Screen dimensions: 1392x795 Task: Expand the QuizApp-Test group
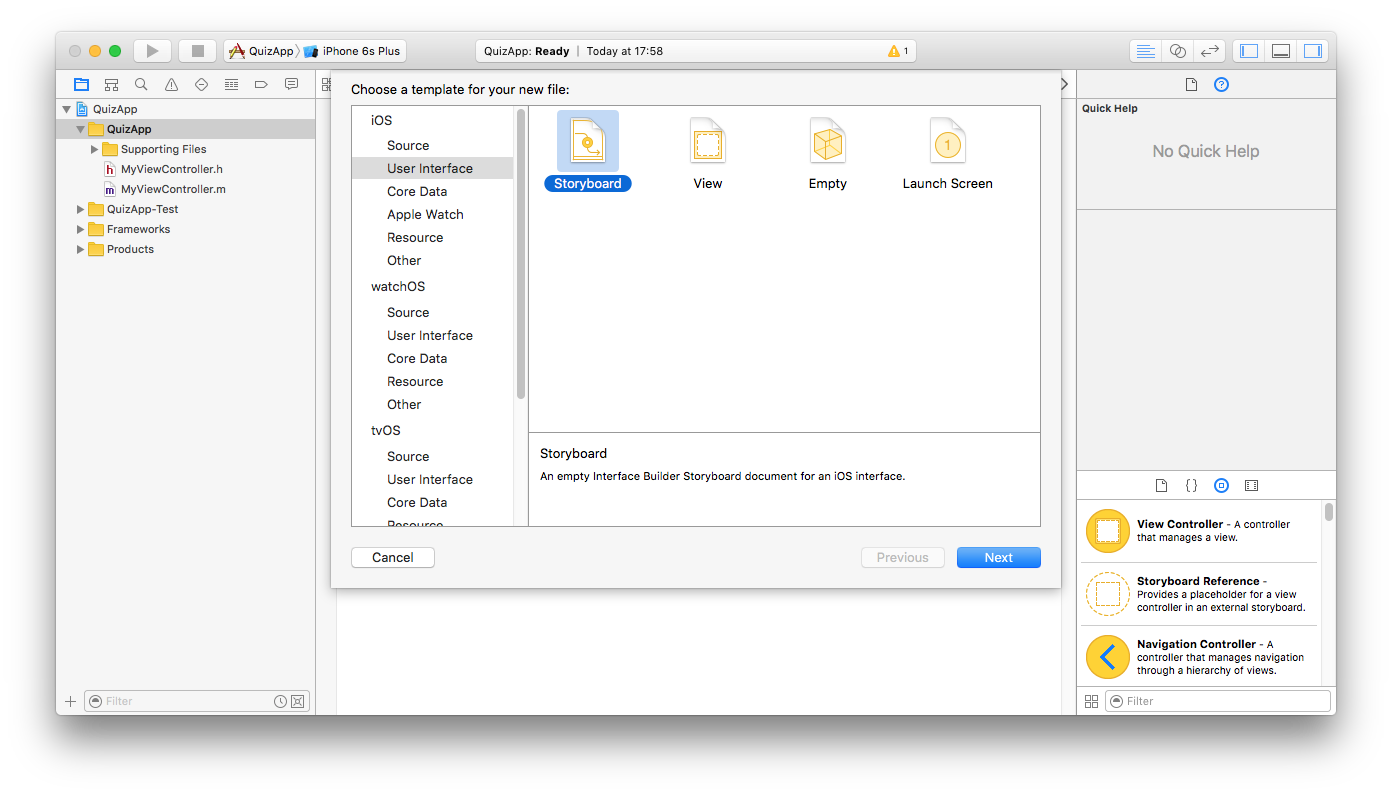pyautogui.click(x=81, y=209)
